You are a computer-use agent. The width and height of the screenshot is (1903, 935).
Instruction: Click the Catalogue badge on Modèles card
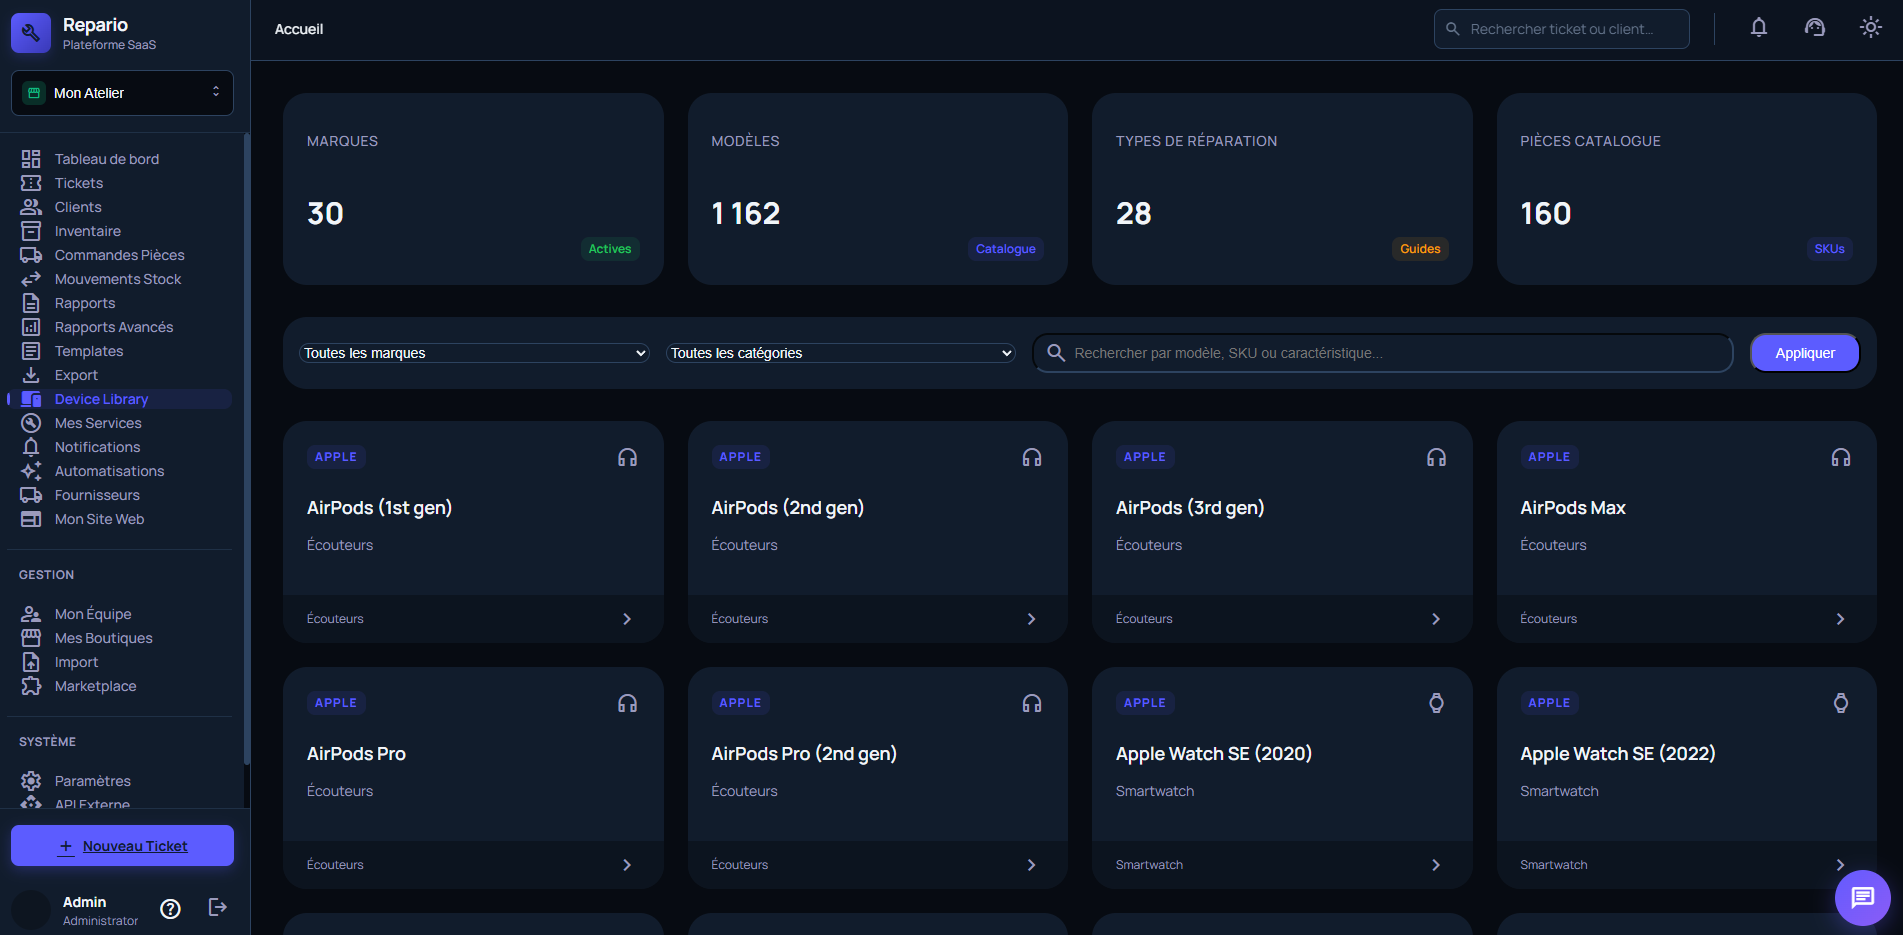point(1006,249)
